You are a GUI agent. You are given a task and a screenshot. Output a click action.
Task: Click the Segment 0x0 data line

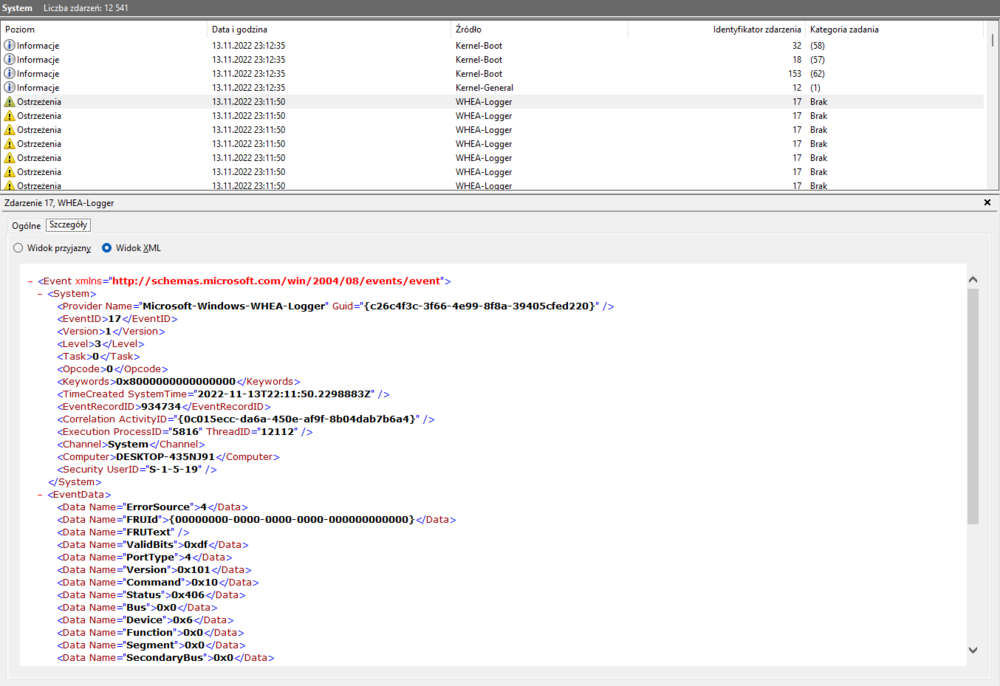(x=151, y=645)
